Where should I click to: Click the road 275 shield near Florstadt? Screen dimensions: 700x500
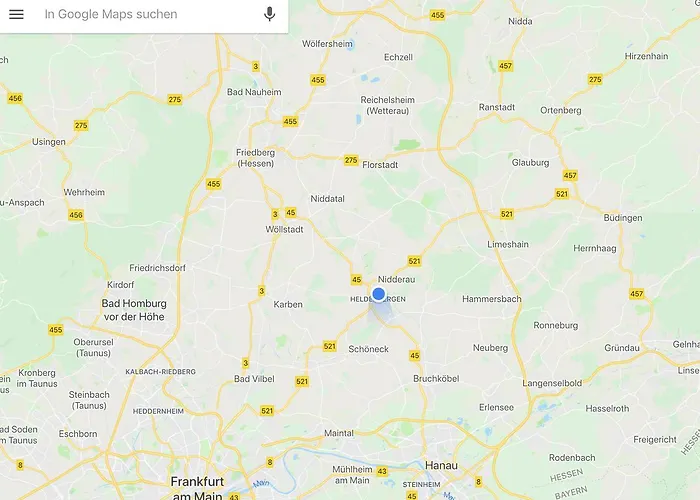[x=351, y=160]
